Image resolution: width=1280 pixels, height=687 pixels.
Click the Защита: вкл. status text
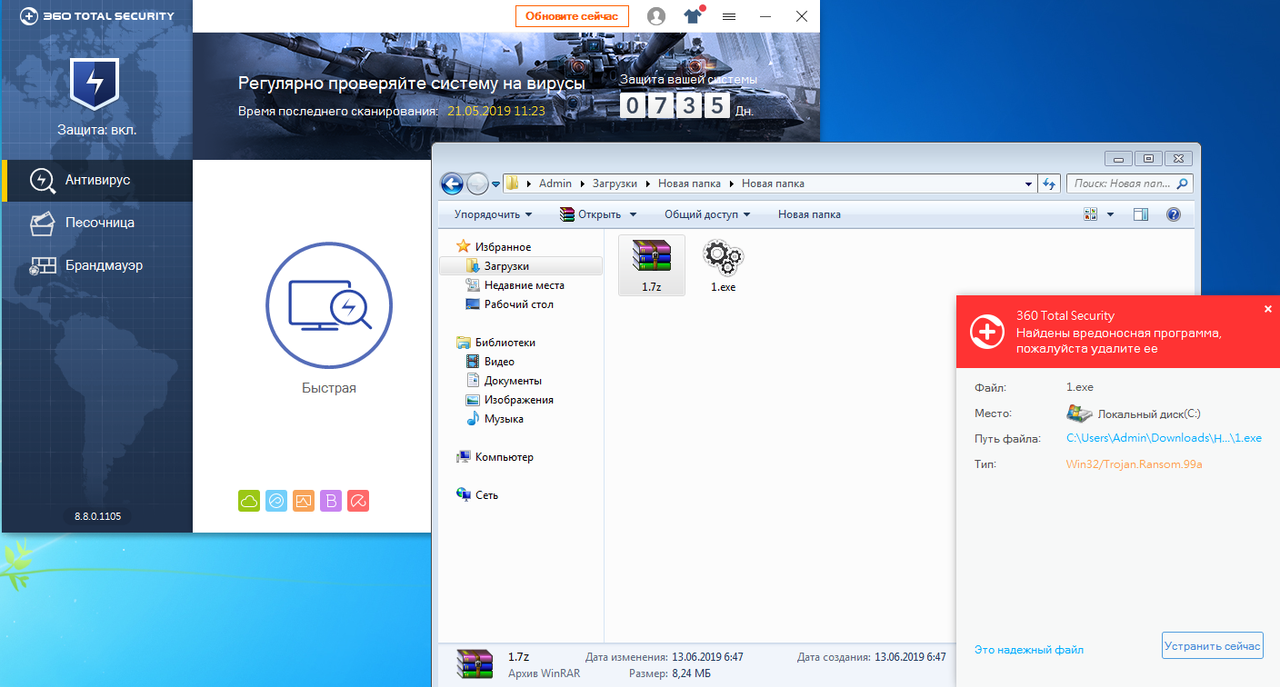[97, 130]
